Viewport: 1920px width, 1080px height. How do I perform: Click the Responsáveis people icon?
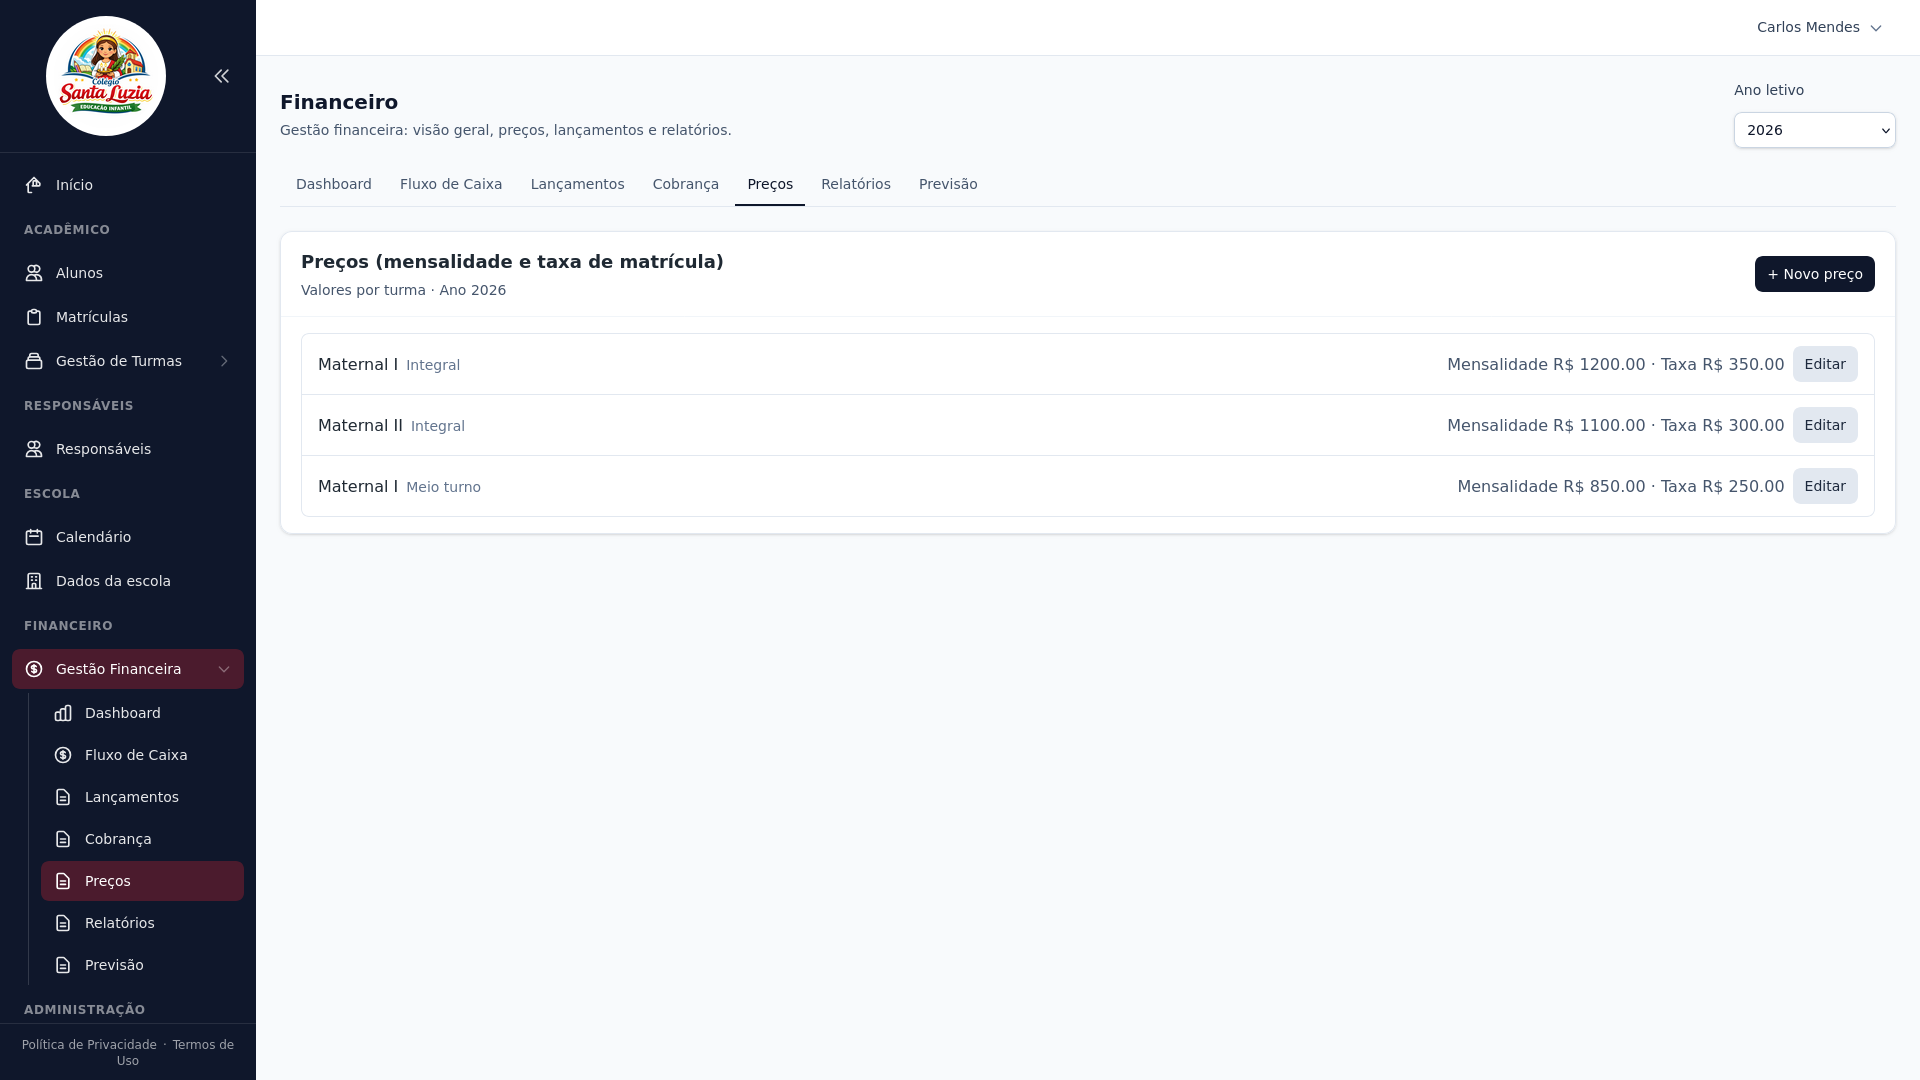pos(34,449)
